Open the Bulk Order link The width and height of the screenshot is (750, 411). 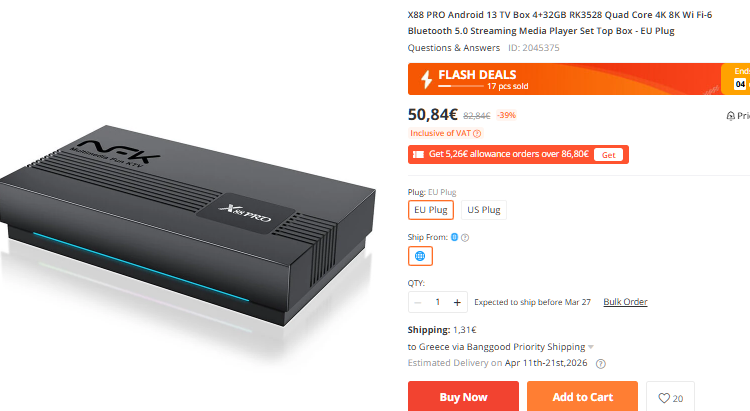pos(625,302)
